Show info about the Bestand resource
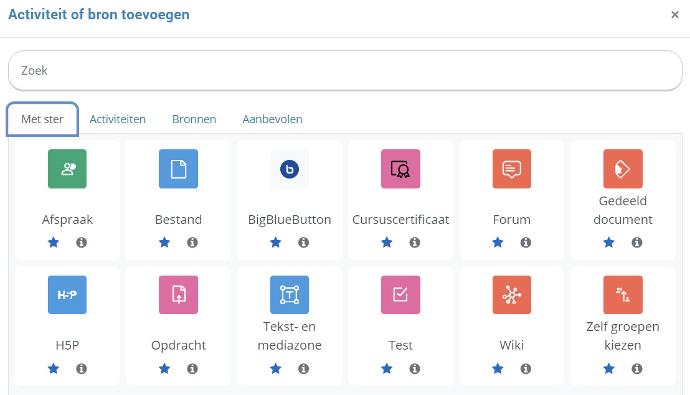This screenshot has width=690, height=395. point(192,242)
